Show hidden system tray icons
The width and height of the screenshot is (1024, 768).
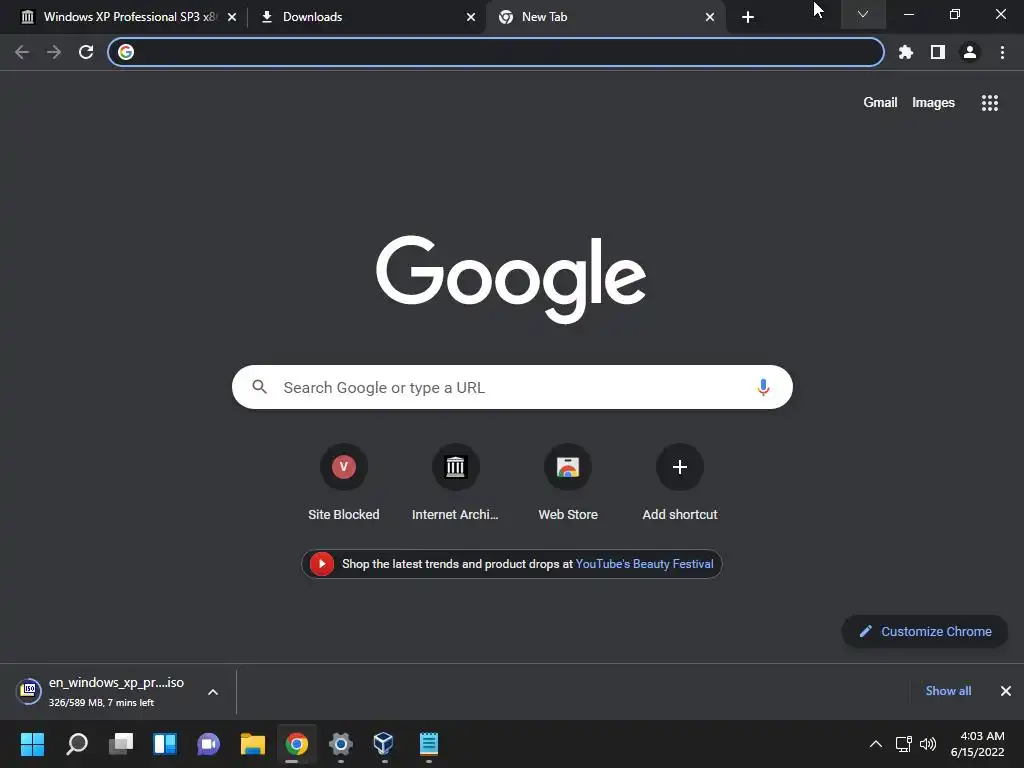(876, 744)
